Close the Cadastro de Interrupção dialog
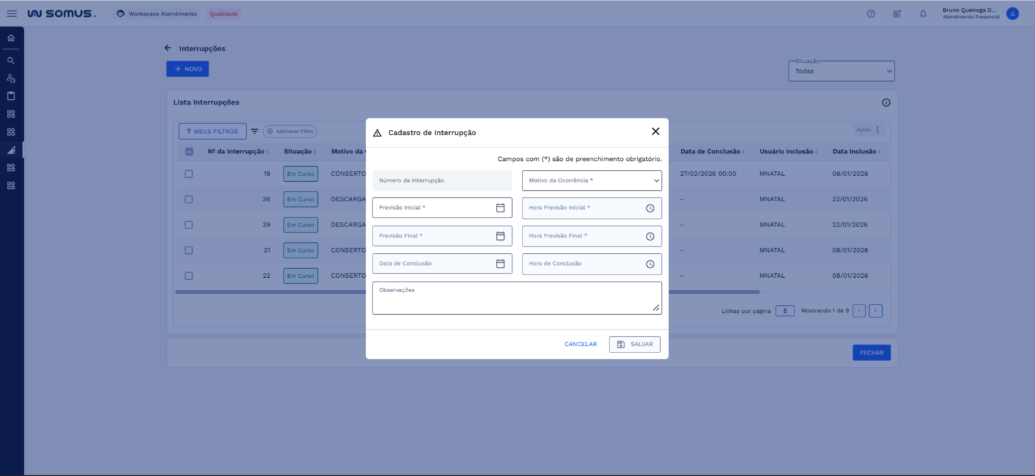Screen dimensions: 1035x476 coord(655,131)
